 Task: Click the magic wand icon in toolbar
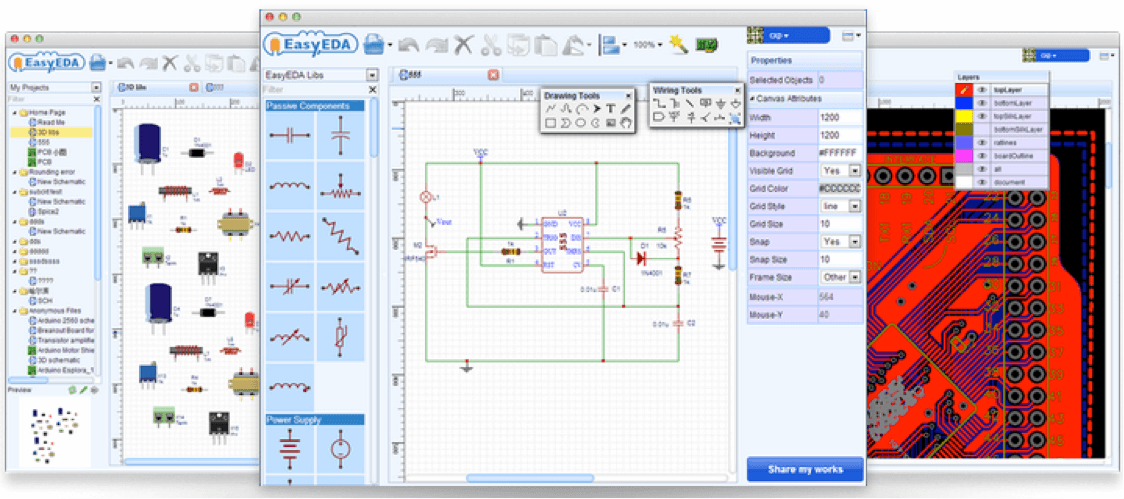pyautogui.click(x=679, y=44)
